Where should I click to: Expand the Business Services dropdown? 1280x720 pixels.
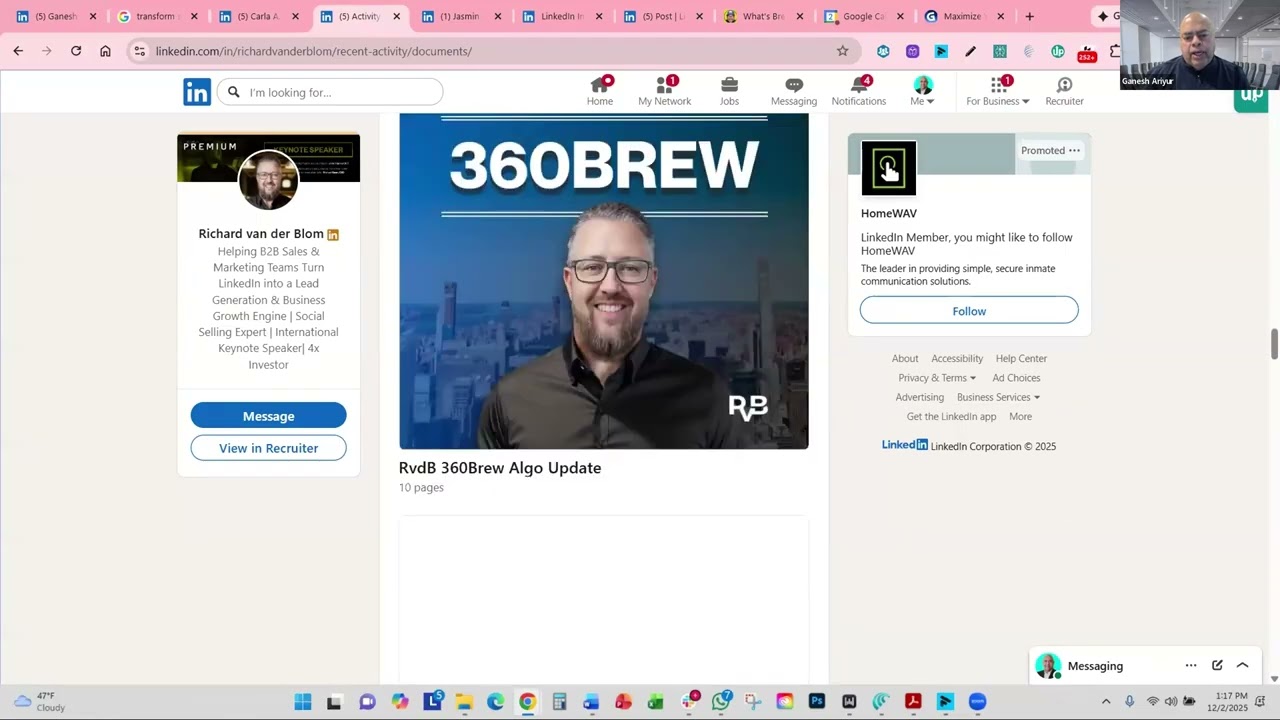998,397
